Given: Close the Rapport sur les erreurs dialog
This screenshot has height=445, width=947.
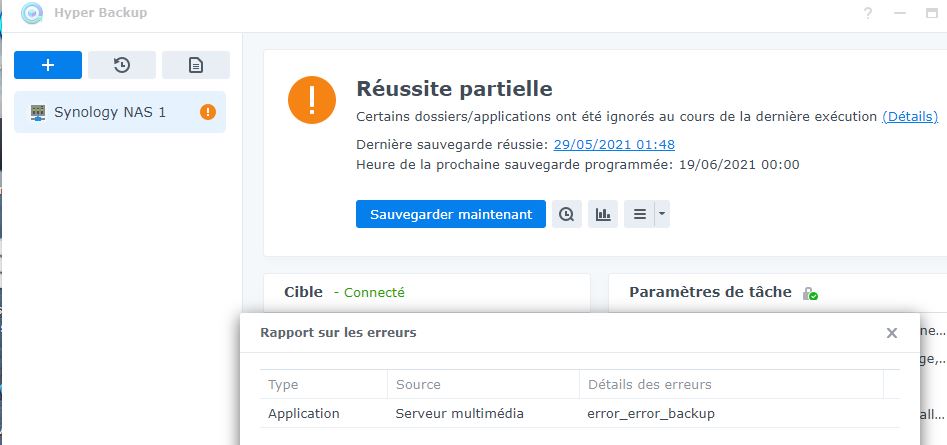Looking at the screenshot, I should coord(891,333).
